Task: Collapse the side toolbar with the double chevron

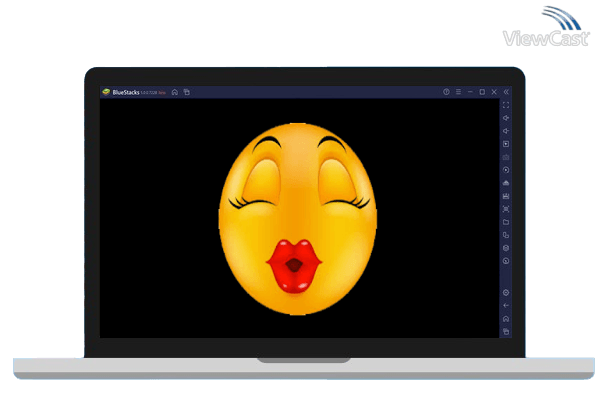Action: 506,92
